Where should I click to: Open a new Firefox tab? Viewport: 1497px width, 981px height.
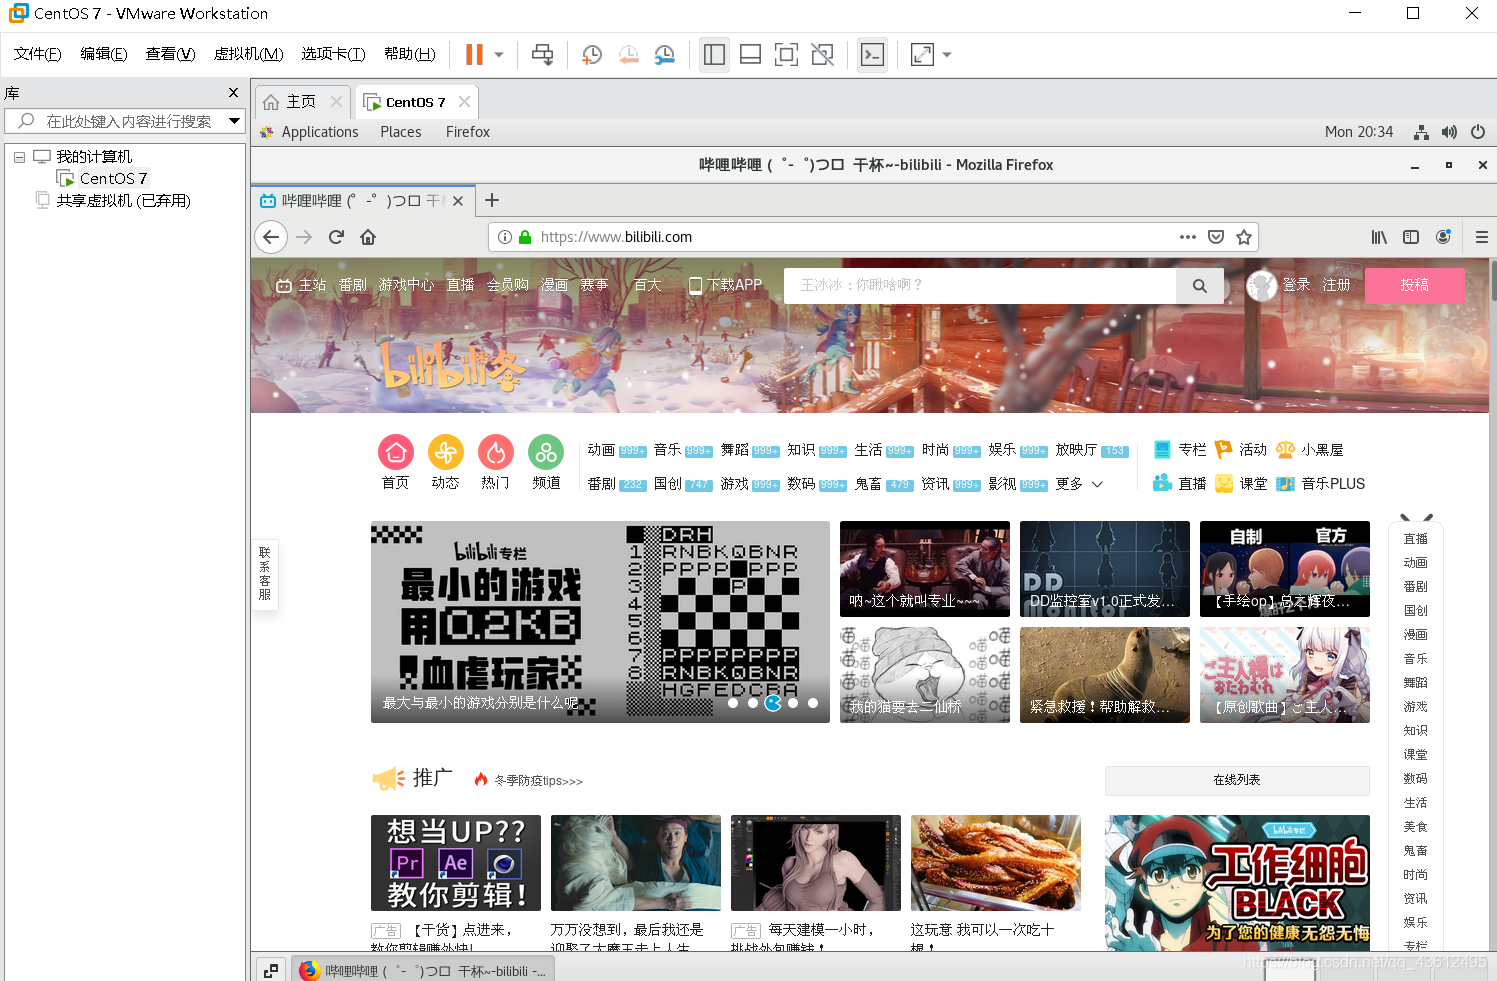pyautogui.click(x=491, y=200)
